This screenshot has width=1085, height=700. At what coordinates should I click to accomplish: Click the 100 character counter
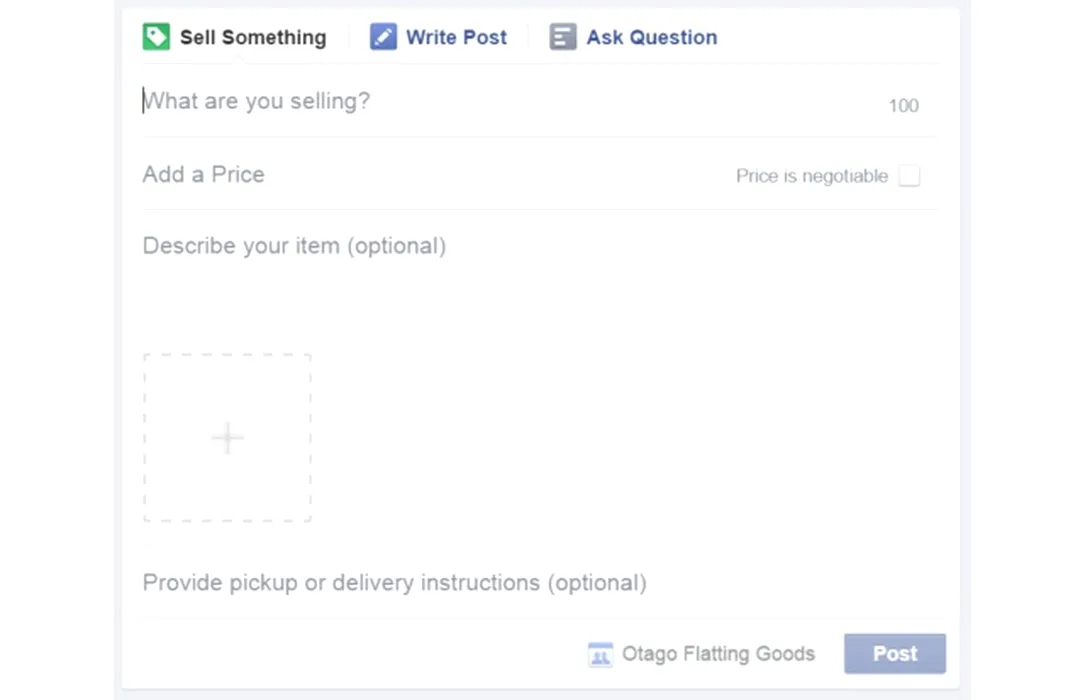coord(903,106)
